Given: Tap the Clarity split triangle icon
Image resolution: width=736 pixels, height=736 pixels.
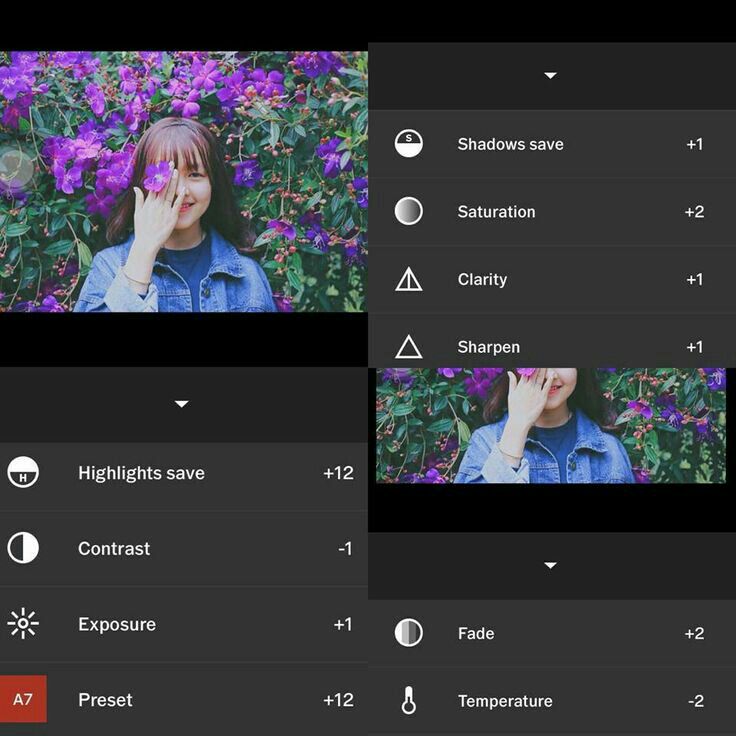Looking at the screenshot, I should (x=409, y=279).
